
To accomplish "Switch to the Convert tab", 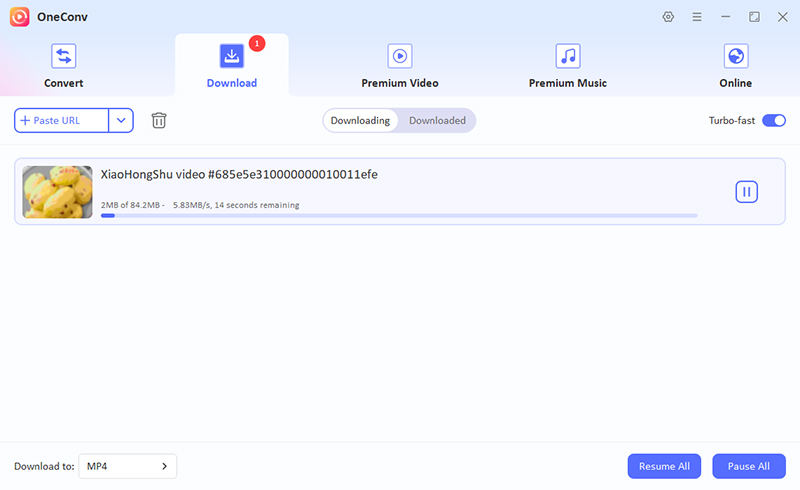I will 63,83.
